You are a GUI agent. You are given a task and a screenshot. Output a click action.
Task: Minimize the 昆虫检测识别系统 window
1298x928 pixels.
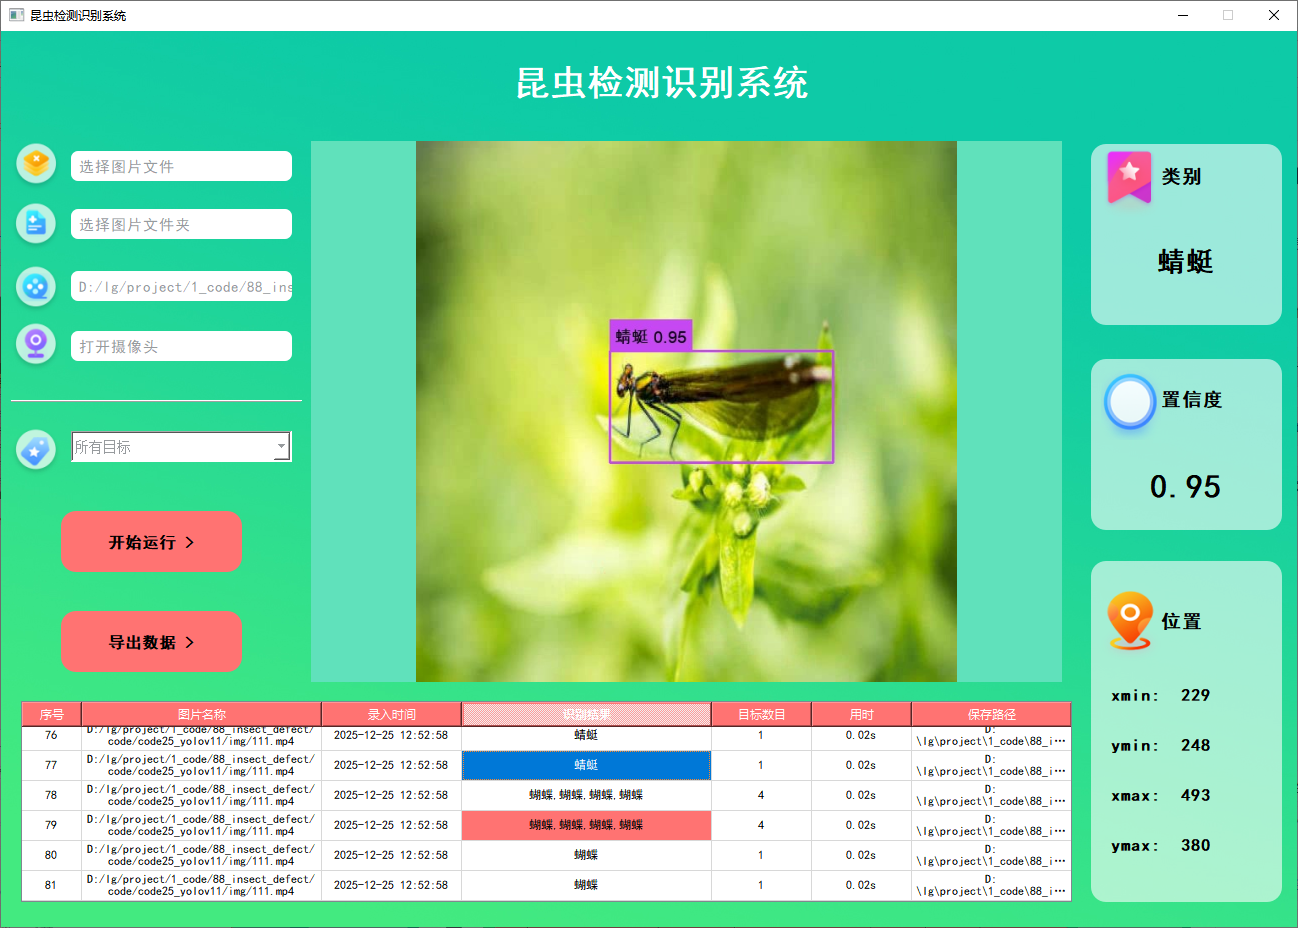[1183, 15]
